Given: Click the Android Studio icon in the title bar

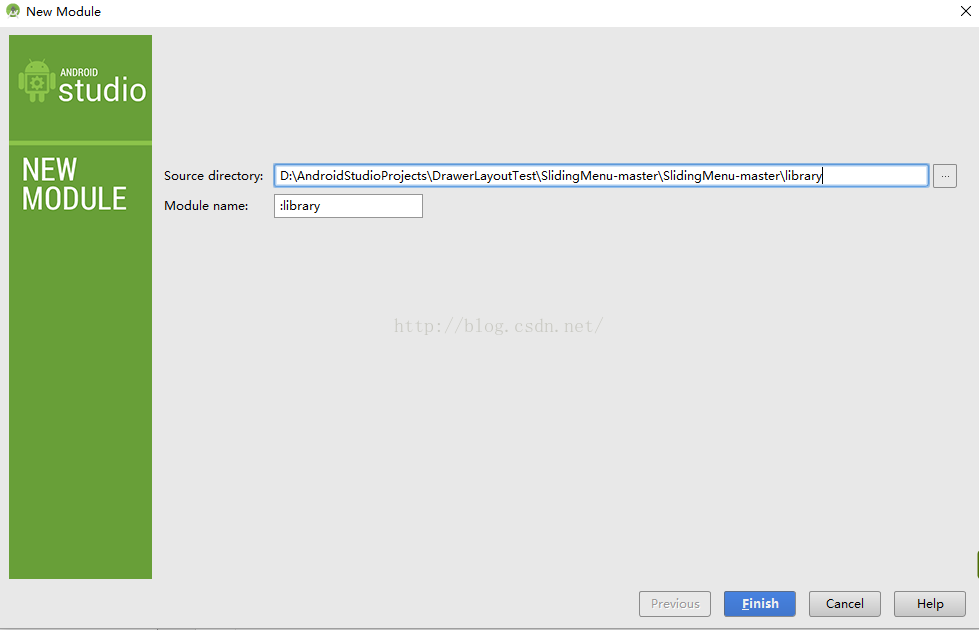Looking at the screenshot, I should coord(12,11).
